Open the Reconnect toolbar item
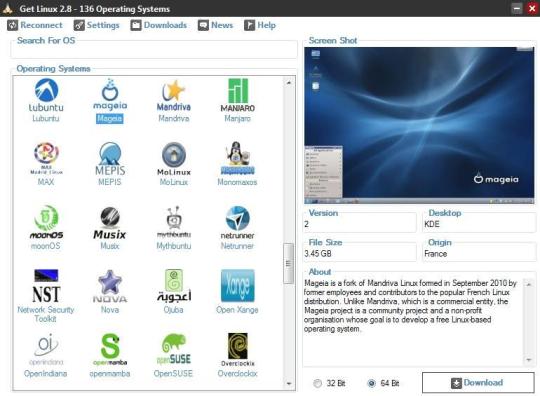Viewport: 540px width, 396px height. (x=35, y=25)
